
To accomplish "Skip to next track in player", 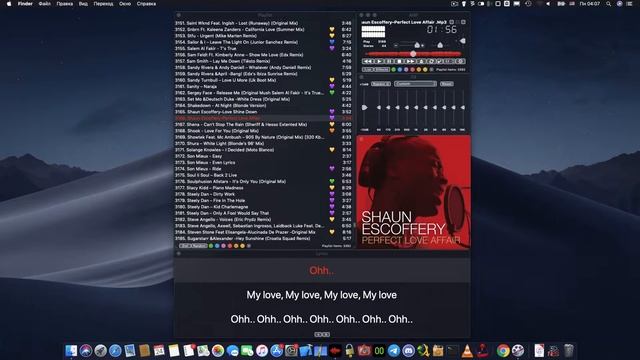I will coord(410,61).
